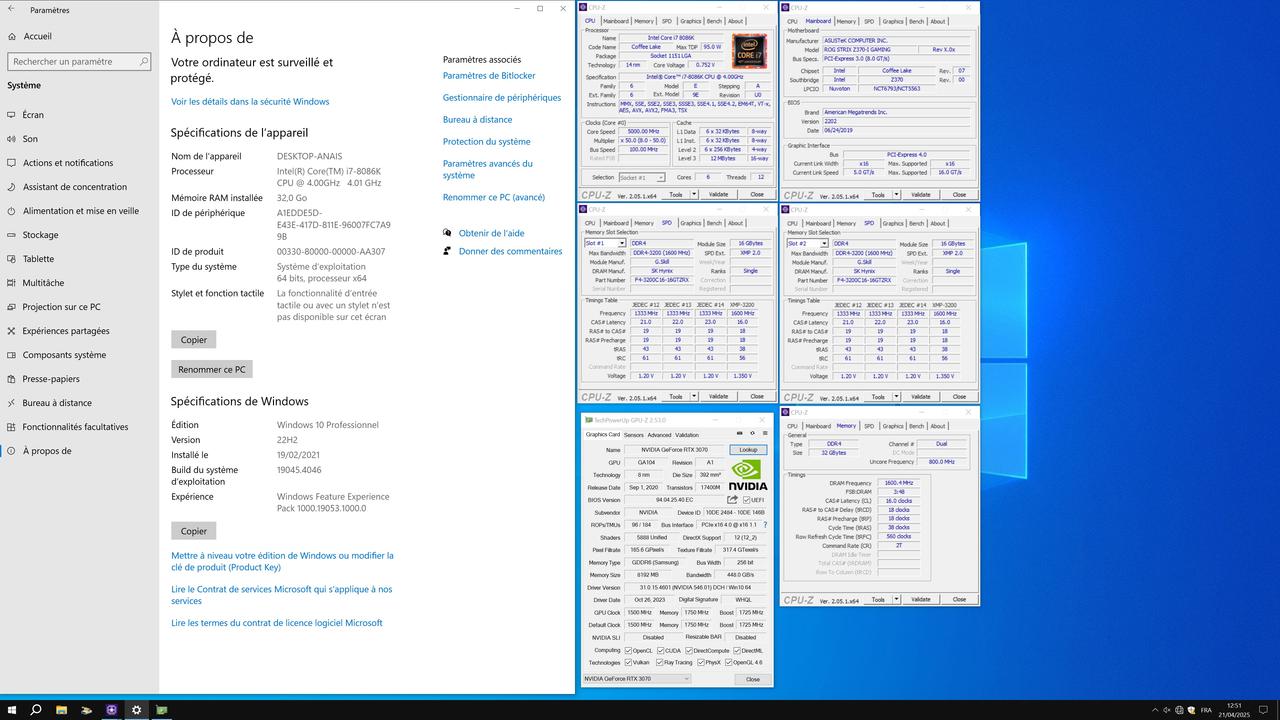Click Lookup button in GPU-Z
Screen dimensions: 1280x720
tap(748, 450)
